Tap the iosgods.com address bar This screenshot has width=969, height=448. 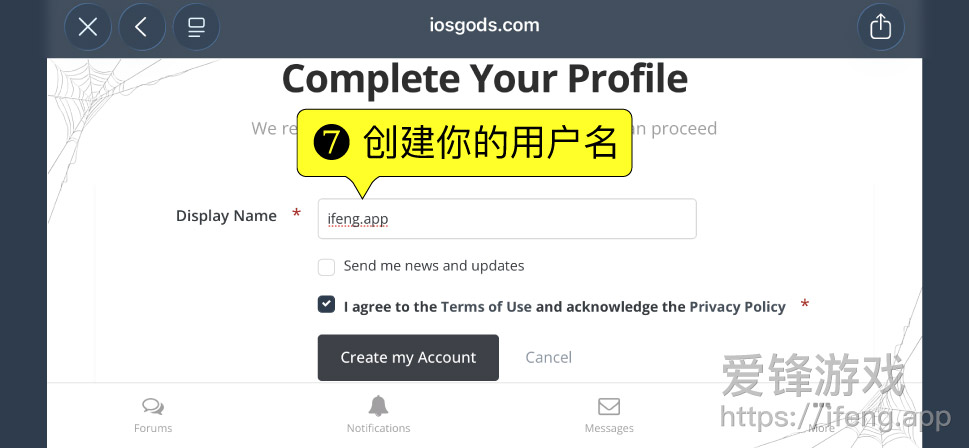click(484, 26)
